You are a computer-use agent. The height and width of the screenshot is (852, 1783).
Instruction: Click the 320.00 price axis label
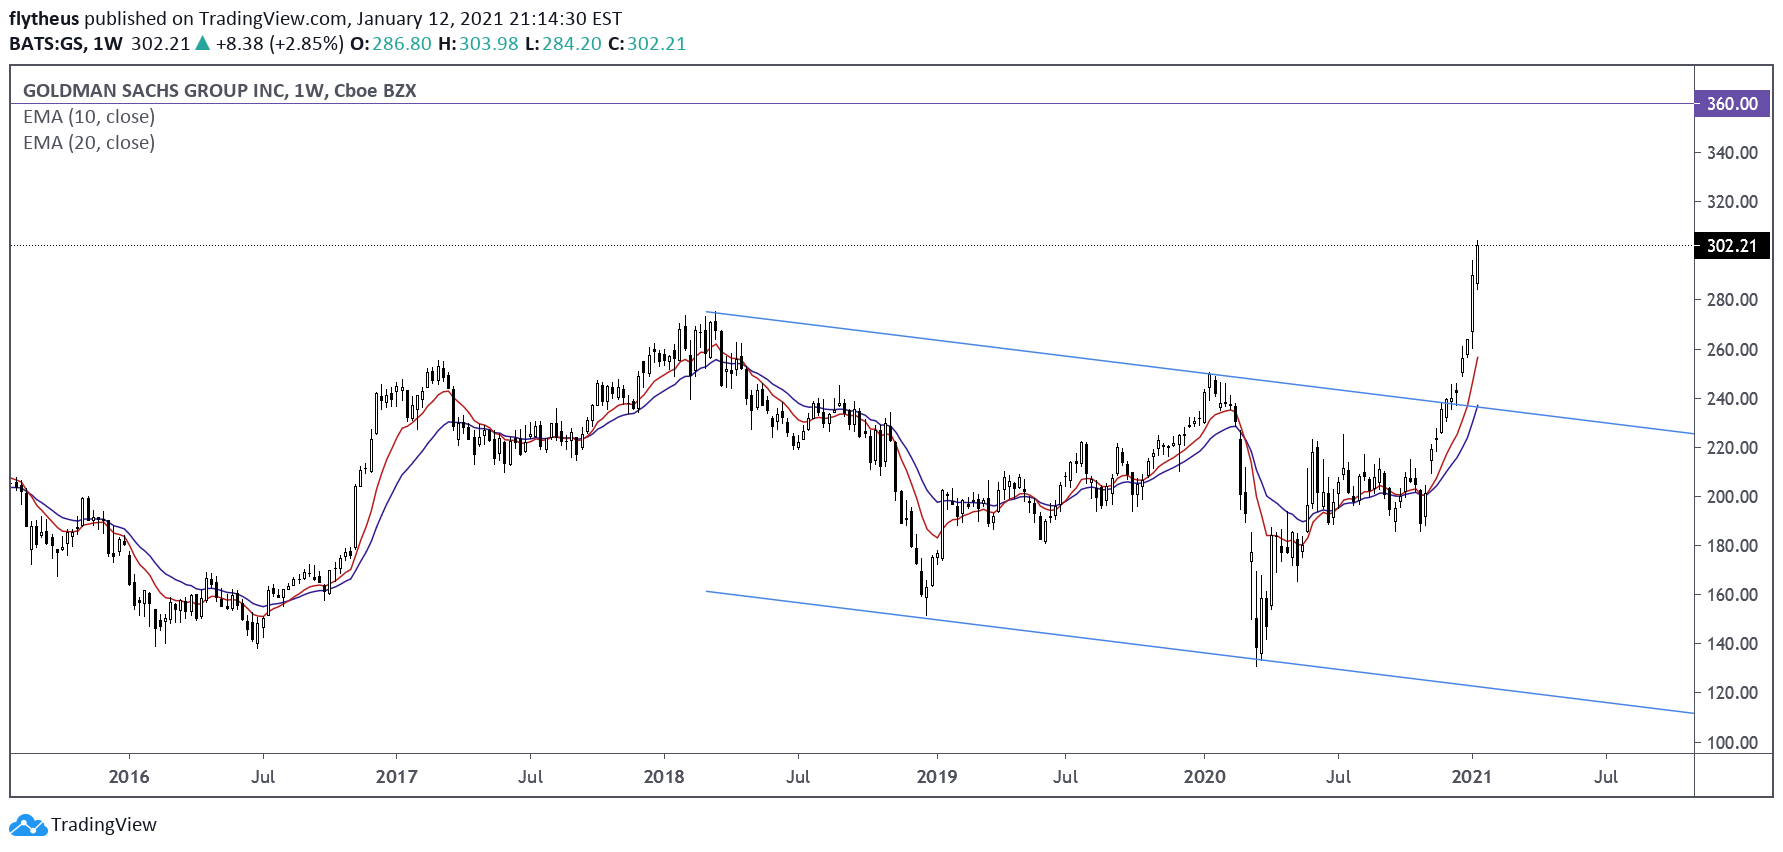pos(1732,202)
